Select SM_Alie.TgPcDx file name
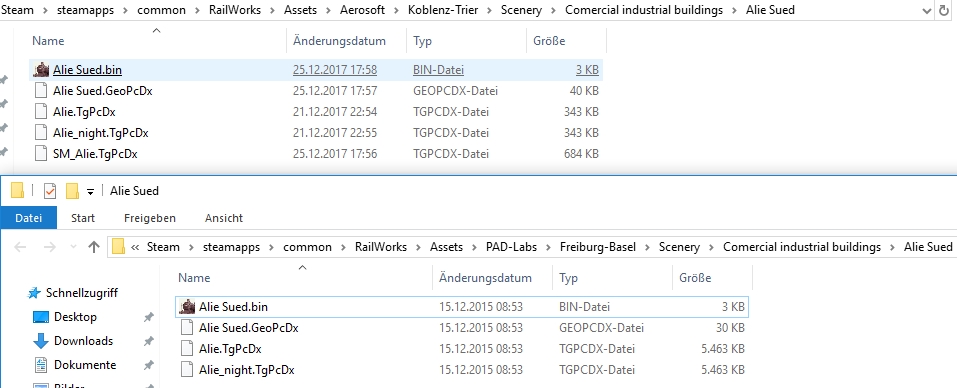 pyautogui.click(x=95, y=154)
